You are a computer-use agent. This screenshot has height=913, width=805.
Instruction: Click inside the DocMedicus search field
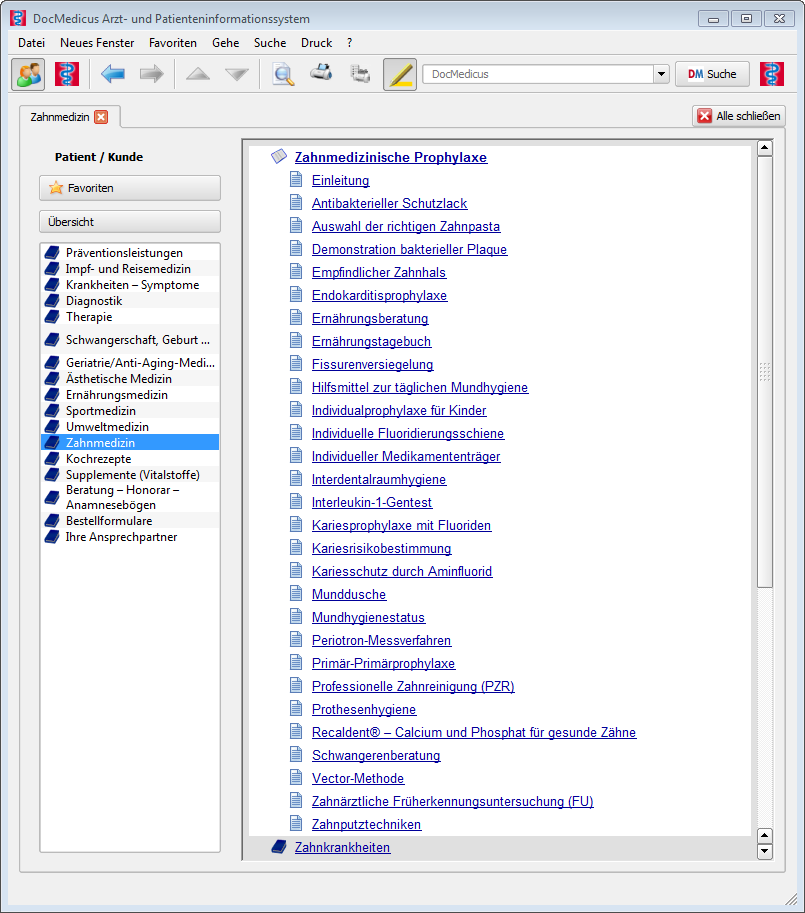pos(538,74)
